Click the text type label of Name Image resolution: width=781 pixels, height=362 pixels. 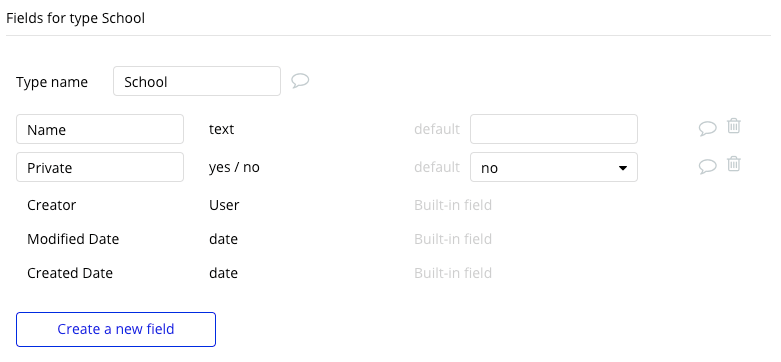pos(221,129)
